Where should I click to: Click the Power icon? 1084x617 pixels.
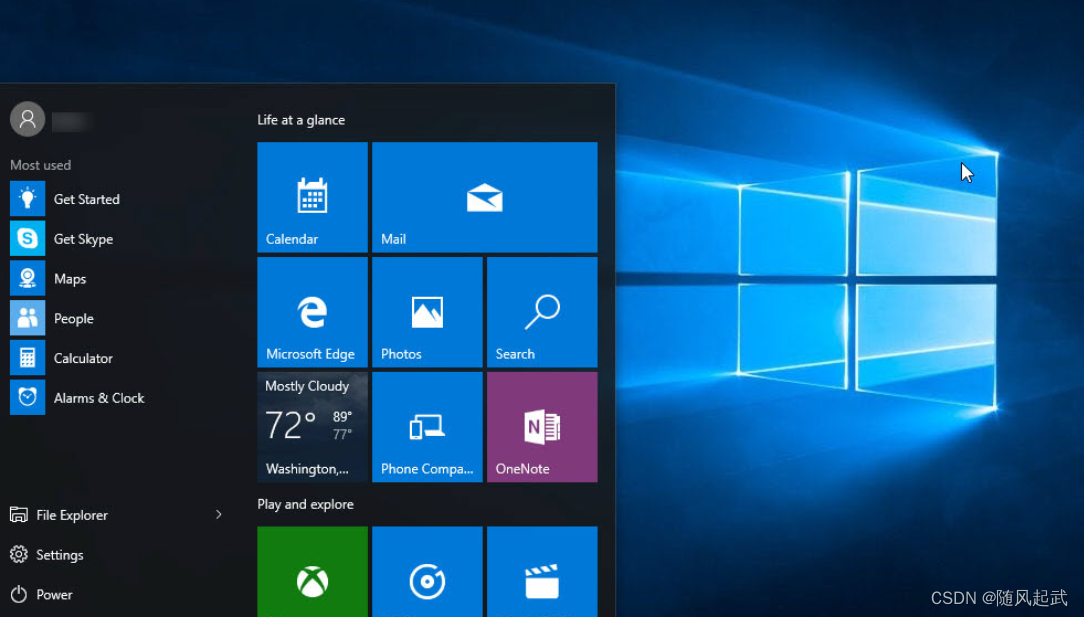tap(19, 594)
